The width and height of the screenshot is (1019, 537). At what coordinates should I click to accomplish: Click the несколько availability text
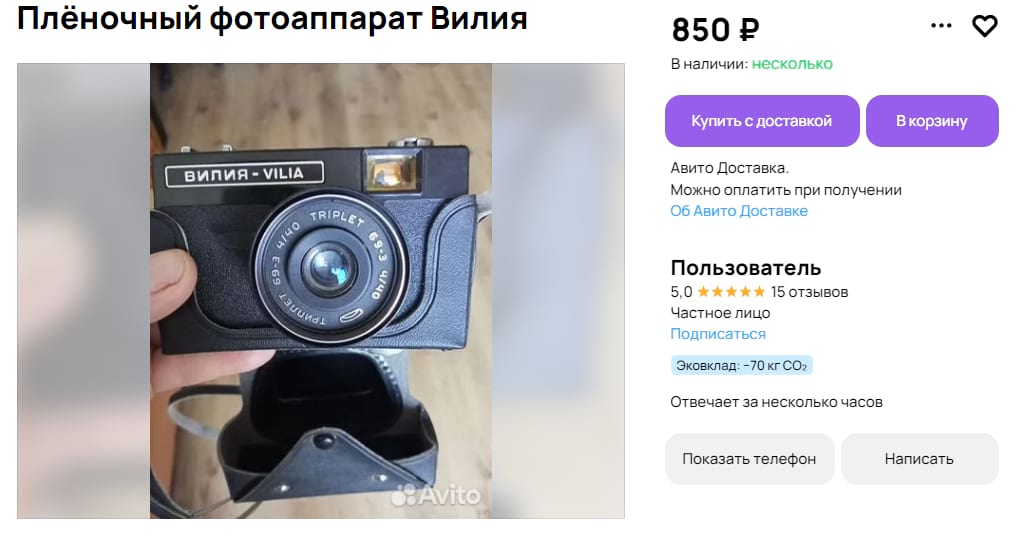(792, 64)
